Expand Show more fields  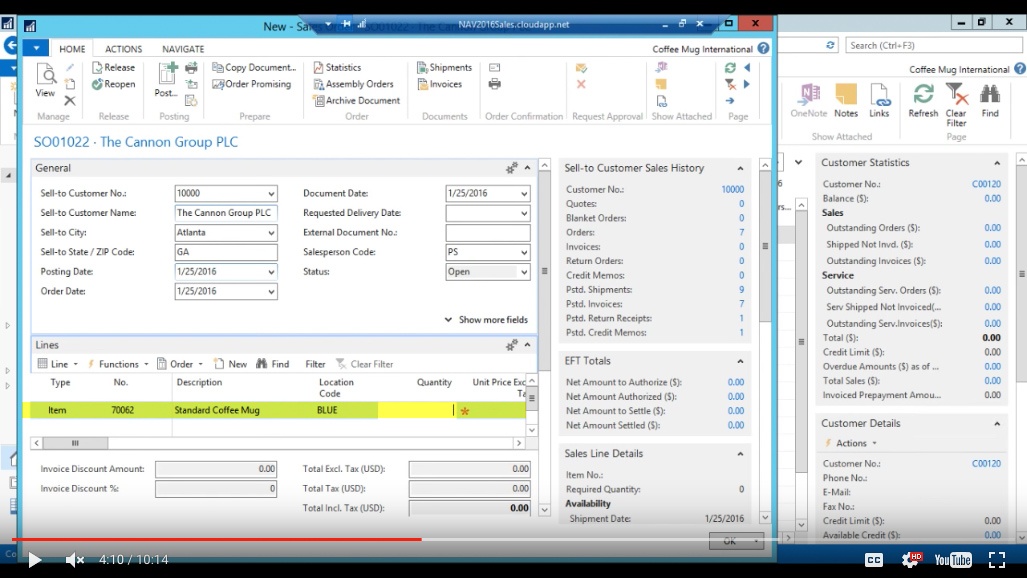pos(486,320)
